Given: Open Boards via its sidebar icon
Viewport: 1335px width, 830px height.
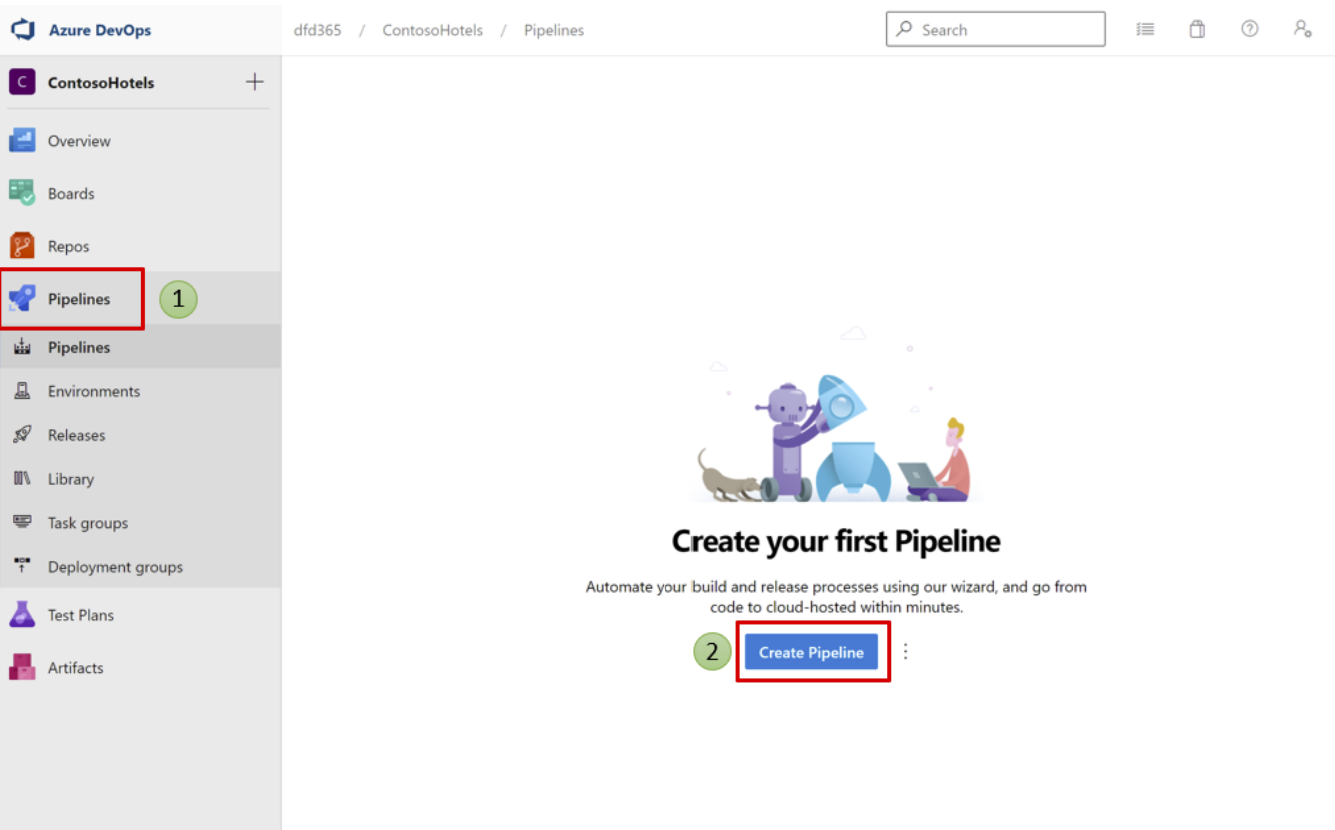Looking at the screenshot, I should point(22,193).
